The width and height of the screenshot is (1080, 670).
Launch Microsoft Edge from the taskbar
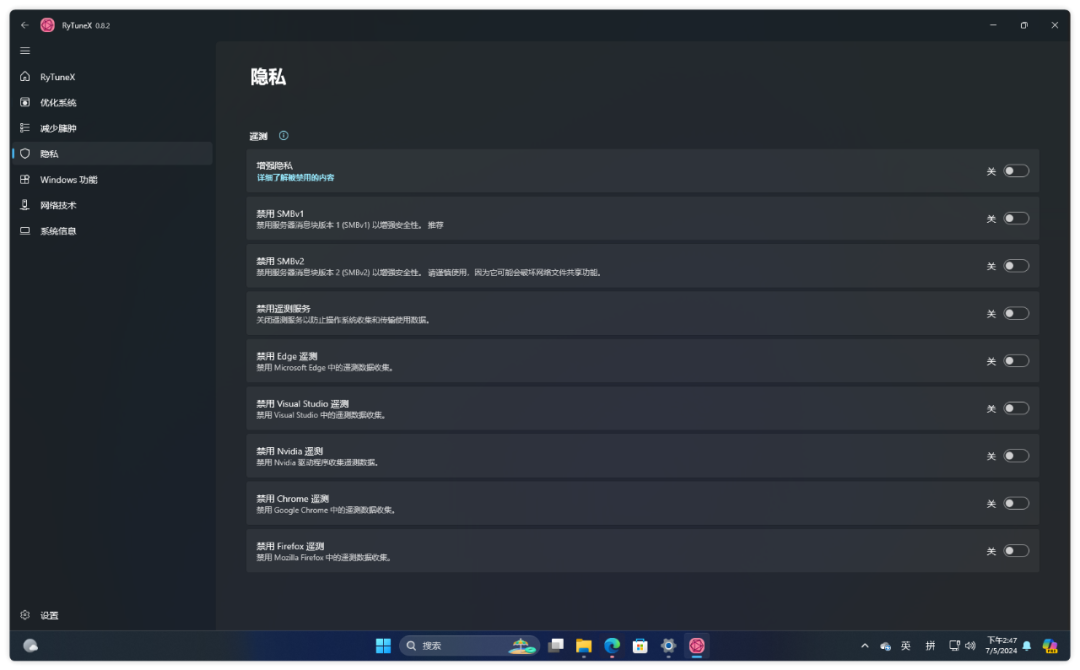[x=612, y=645]
